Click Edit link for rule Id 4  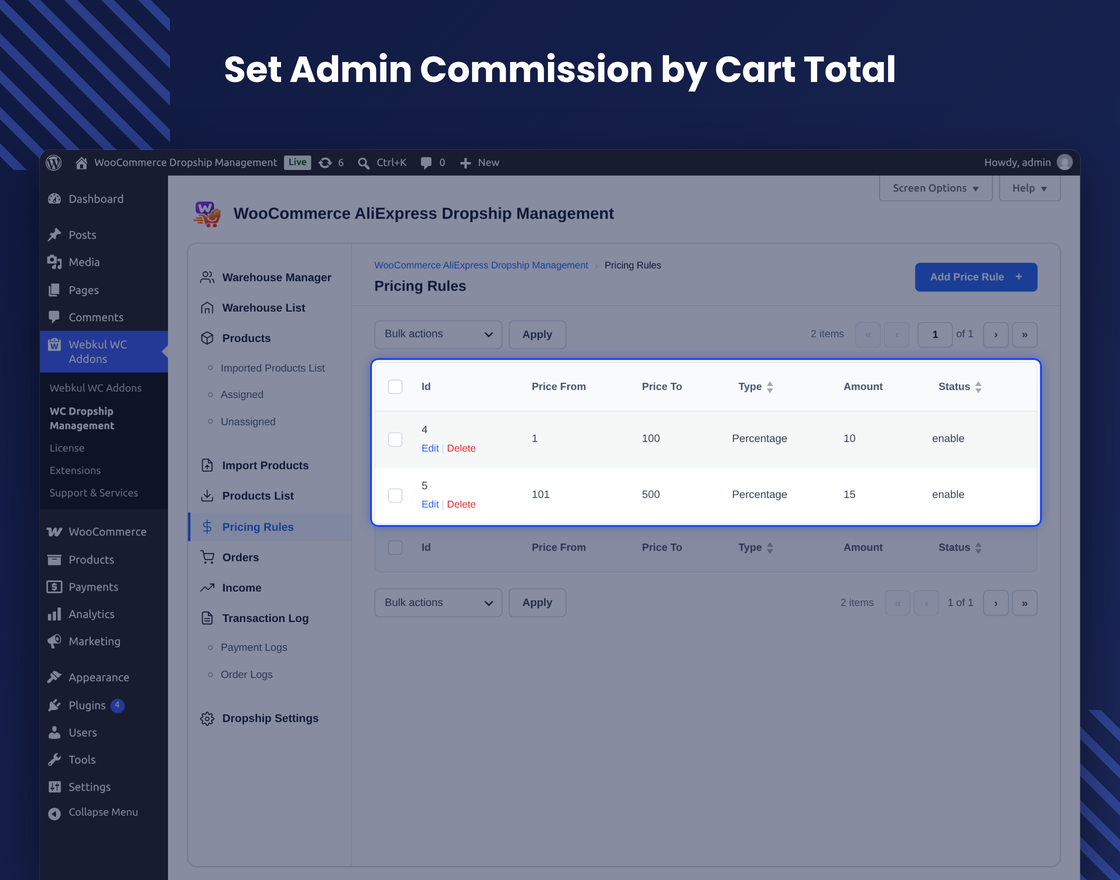(430, 449)
